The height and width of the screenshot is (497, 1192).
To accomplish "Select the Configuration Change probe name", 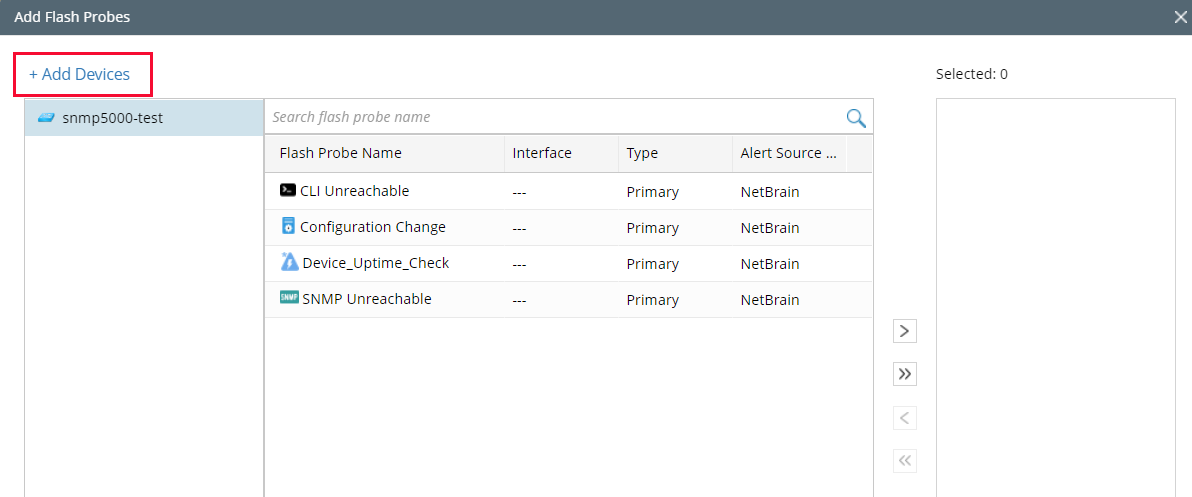I will coord(372,227).
